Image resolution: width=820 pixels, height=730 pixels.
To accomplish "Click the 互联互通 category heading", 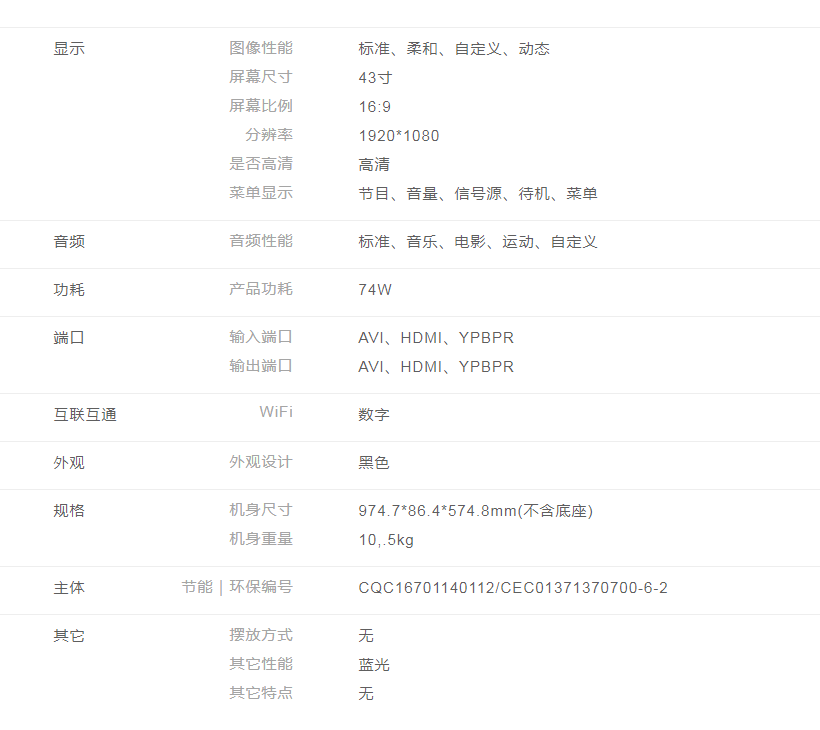I will (x=85, y=414).
